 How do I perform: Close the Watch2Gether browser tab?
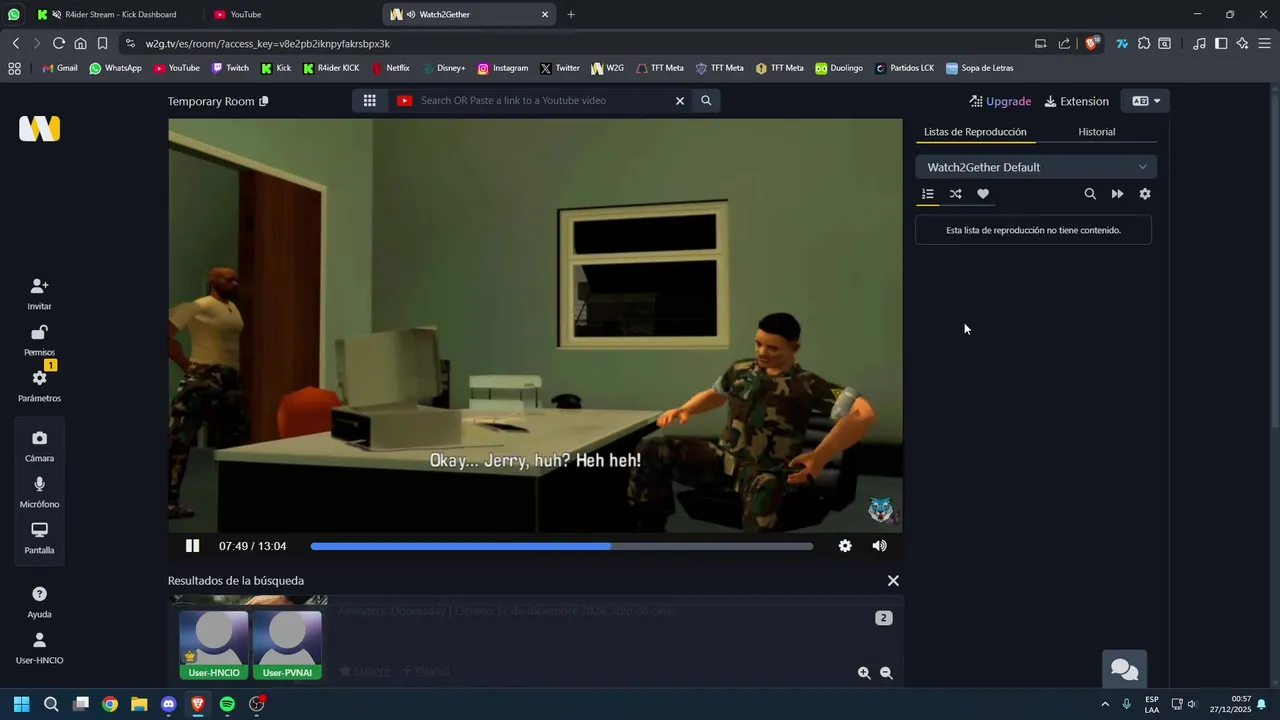coord(545,14)
